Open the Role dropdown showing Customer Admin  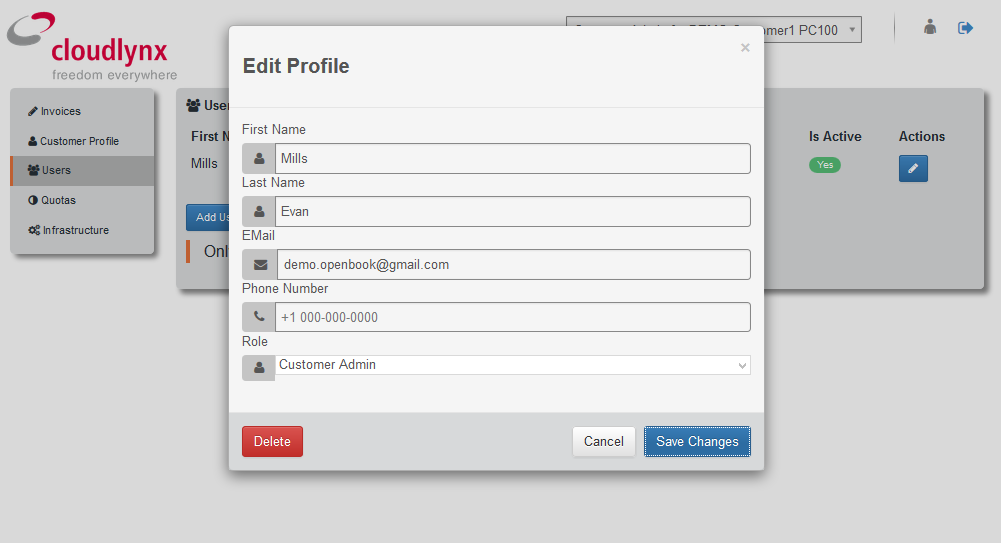[513, 365]
